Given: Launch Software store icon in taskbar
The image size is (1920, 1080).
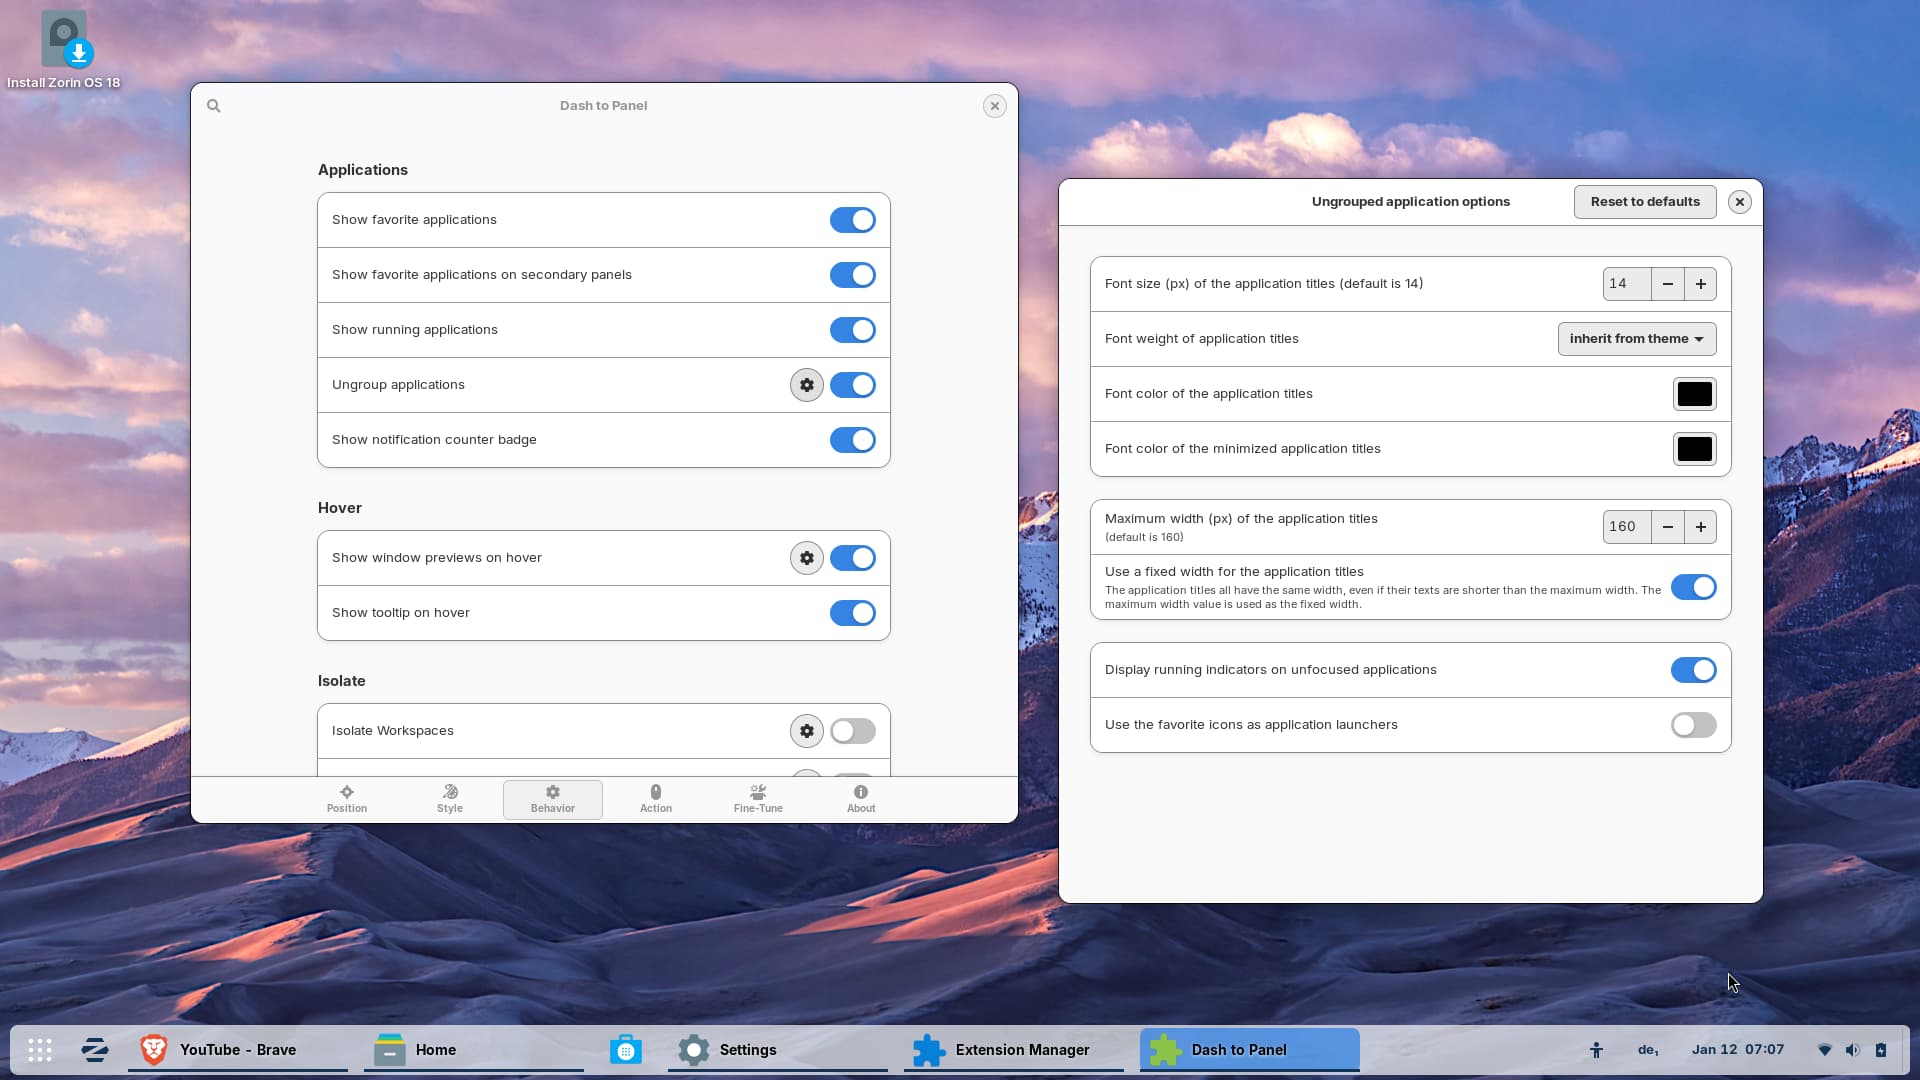Looking at the screenshot, I should pyautogui.click(x=626, y=1050).
